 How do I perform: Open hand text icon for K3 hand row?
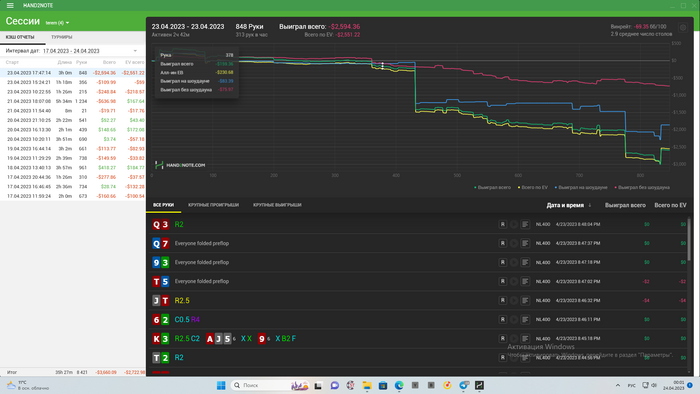(x=525, y=339)
